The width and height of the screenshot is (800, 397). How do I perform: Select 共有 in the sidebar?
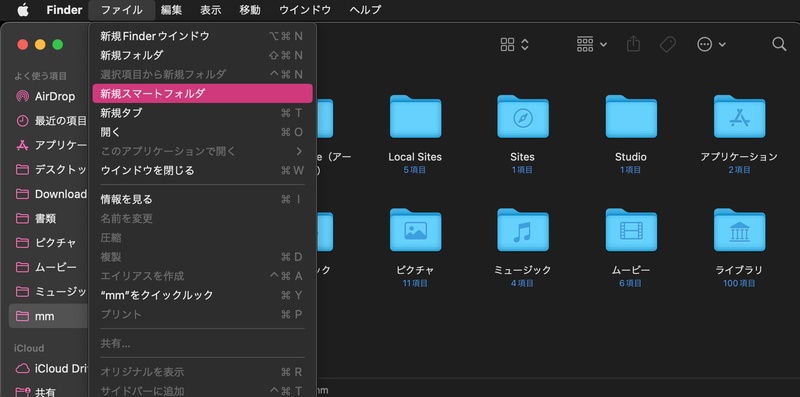[49, 392]
